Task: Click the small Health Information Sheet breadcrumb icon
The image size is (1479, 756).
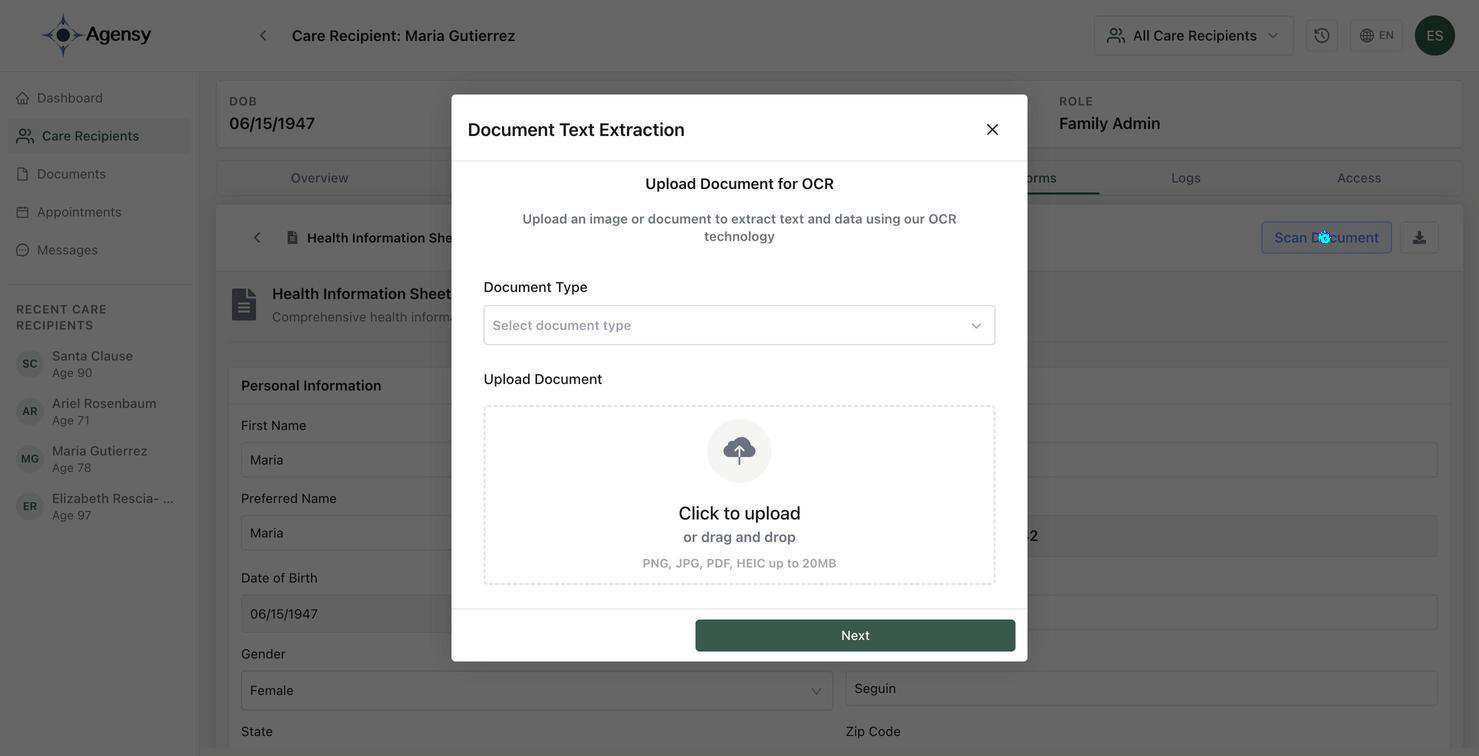Action: [x=292, y=238]
